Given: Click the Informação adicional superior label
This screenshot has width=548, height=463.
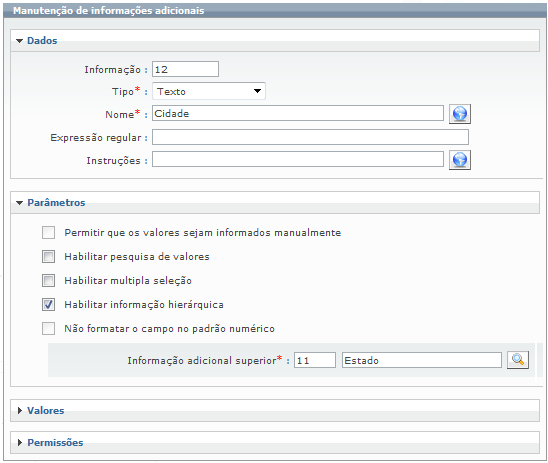Looking at the screenshot, I should pos(204,360).
